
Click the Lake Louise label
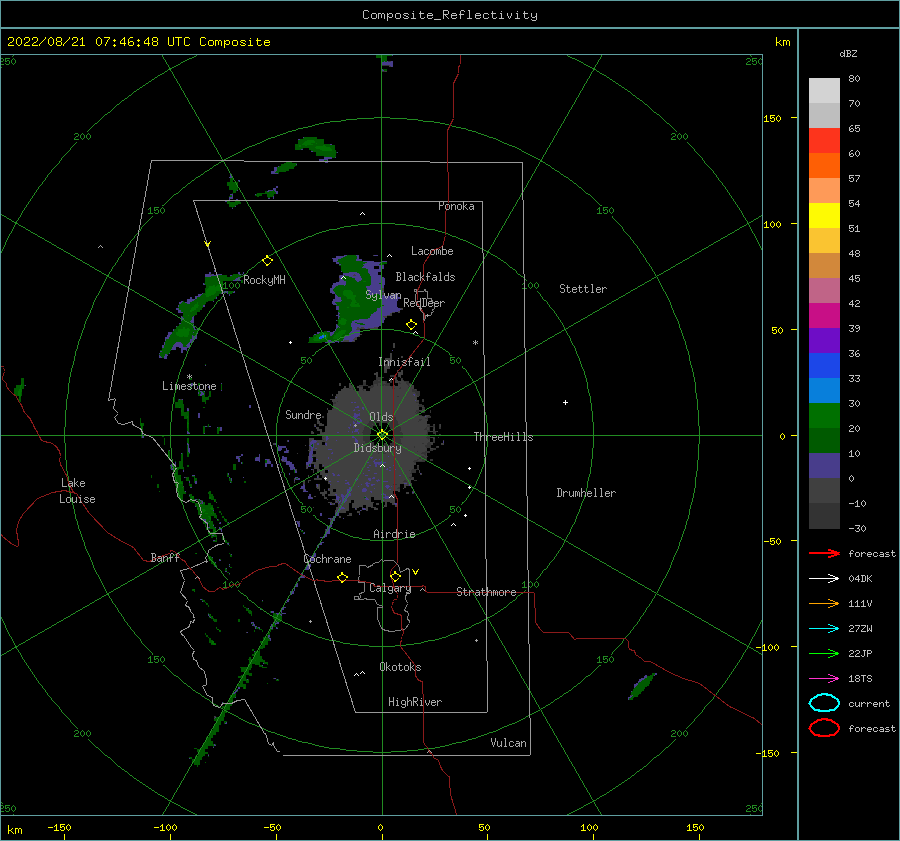pyautogui.click(x=77, y=491)
